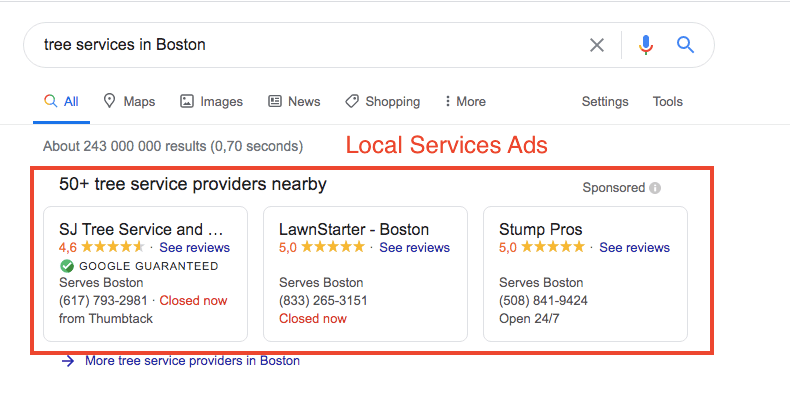Open the Stump Pros ad card
The image size is (790, 394).
(585, 274)
